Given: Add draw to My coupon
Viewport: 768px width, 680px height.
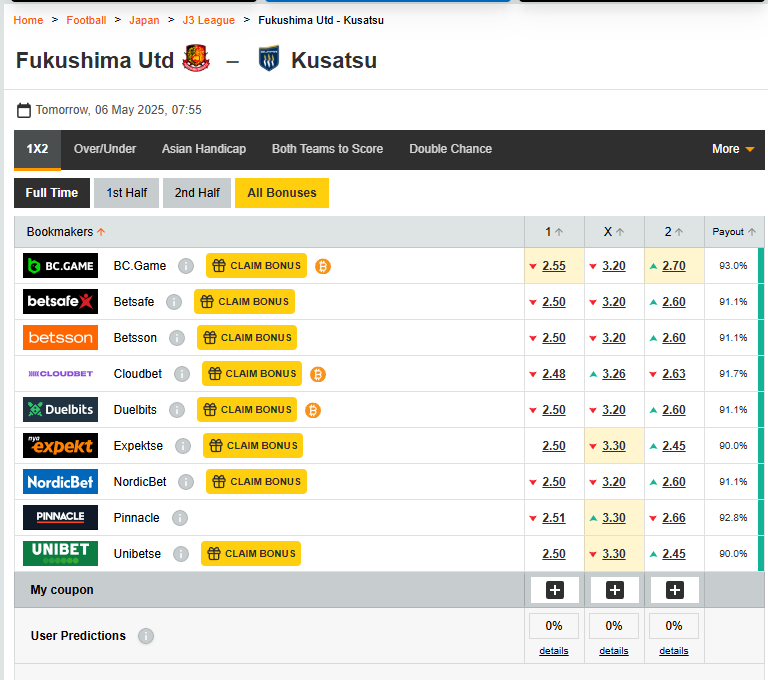Looking at the screenshot, I should (x=615, y=590).
